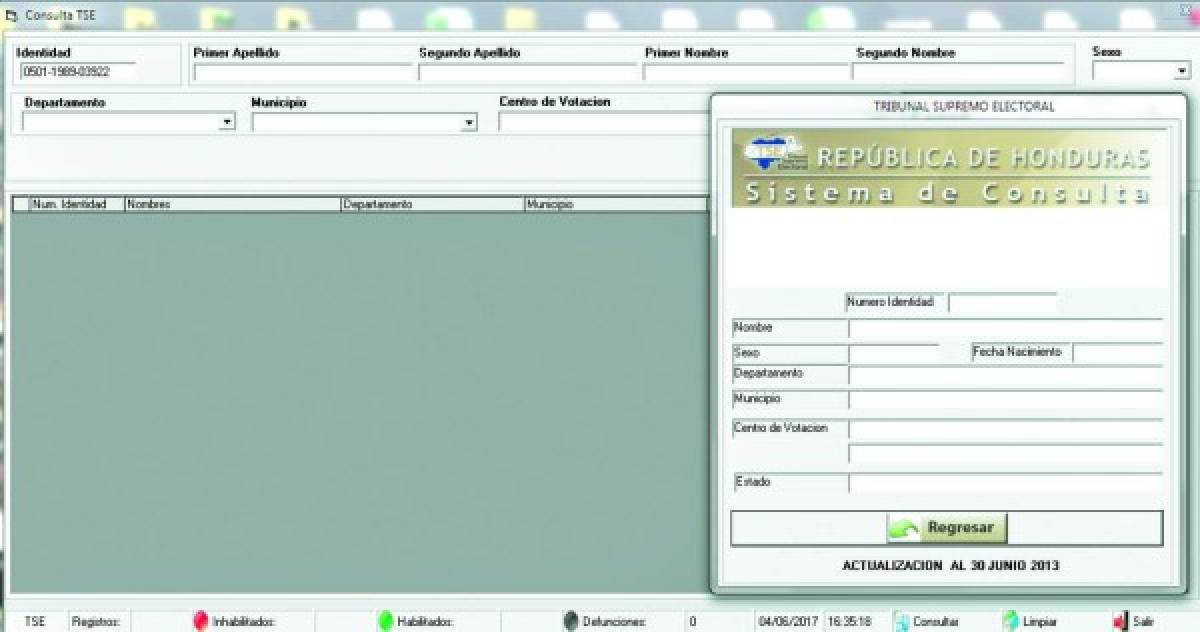Screen dimensions: 1200x632
Task: Click the Num. Identidad column header
Action: (x=76, y=204)
